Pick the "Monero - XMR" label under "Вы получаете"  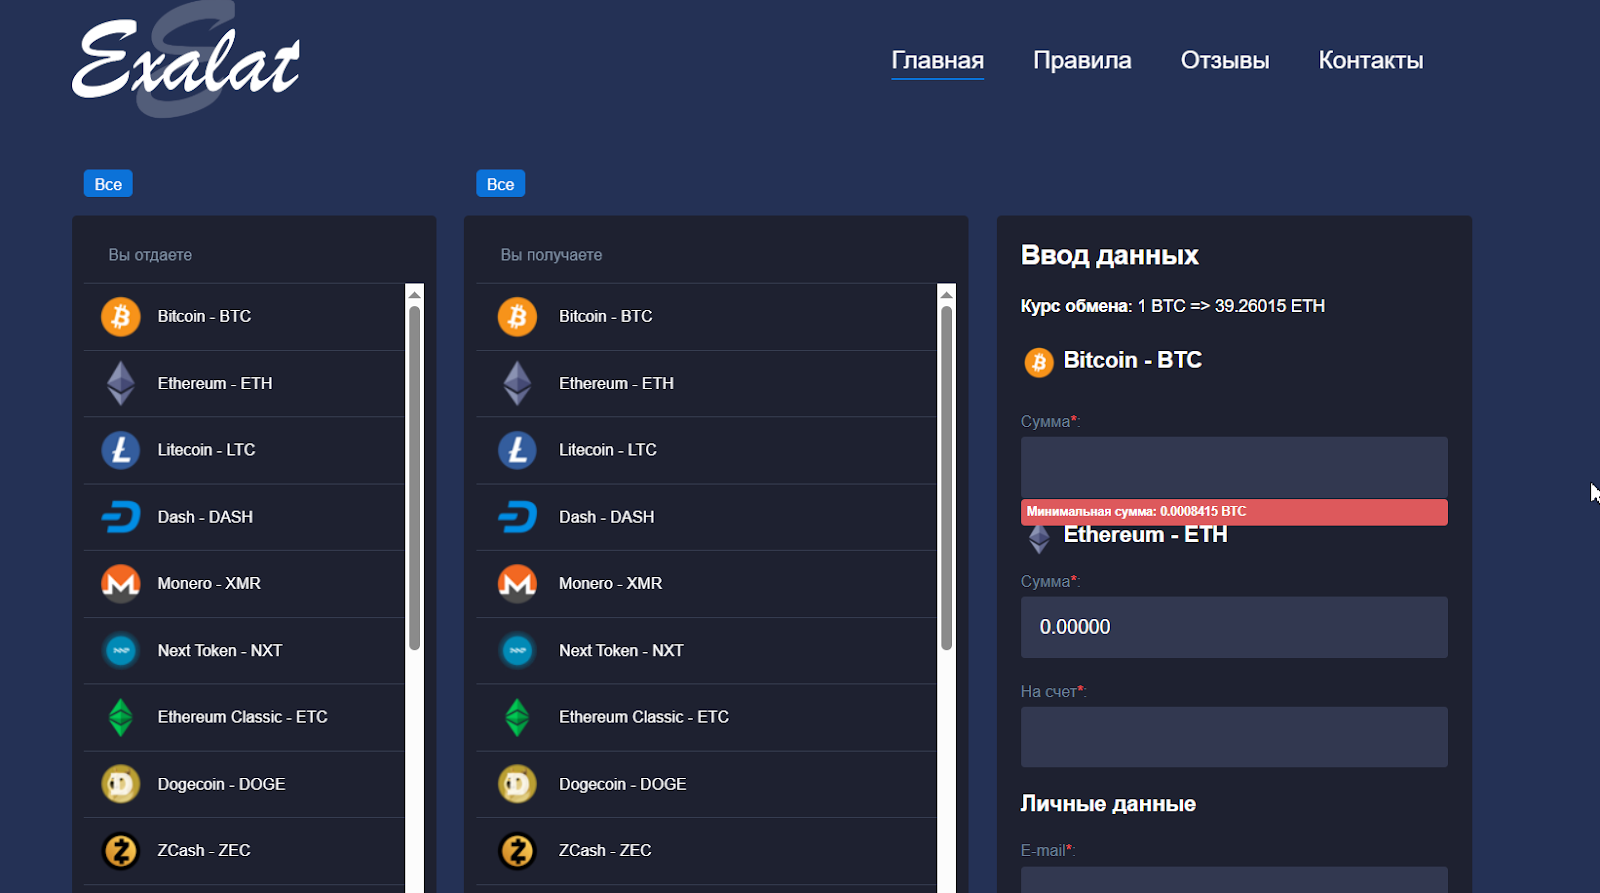tap(611, 583)
